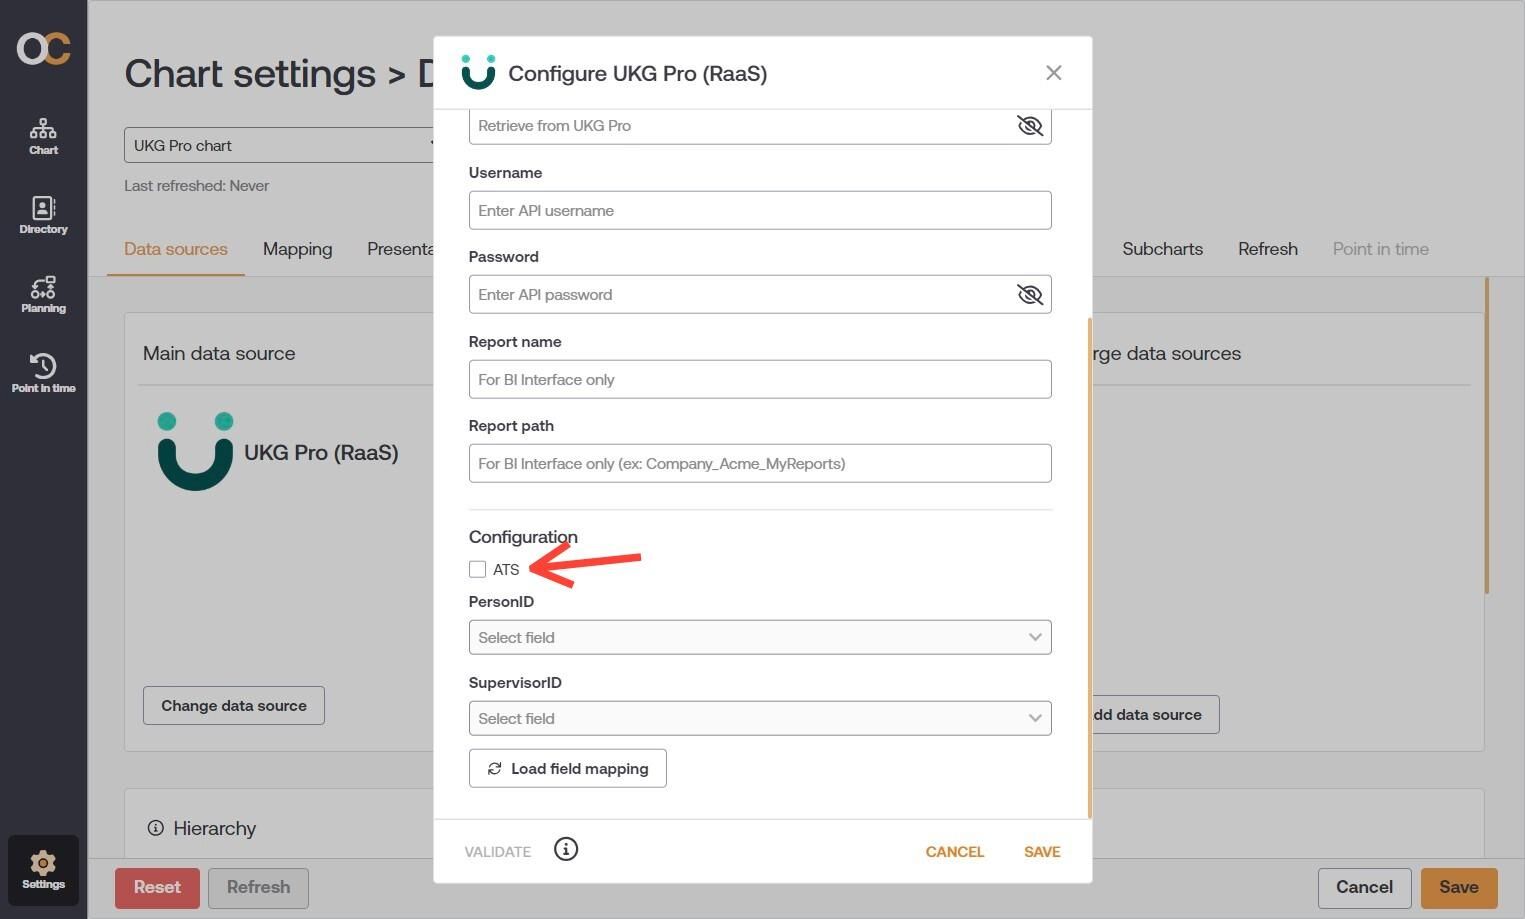This screenshot has height=919, width=1525.
Task: Click the Load field mapping button
Action: 567,768
